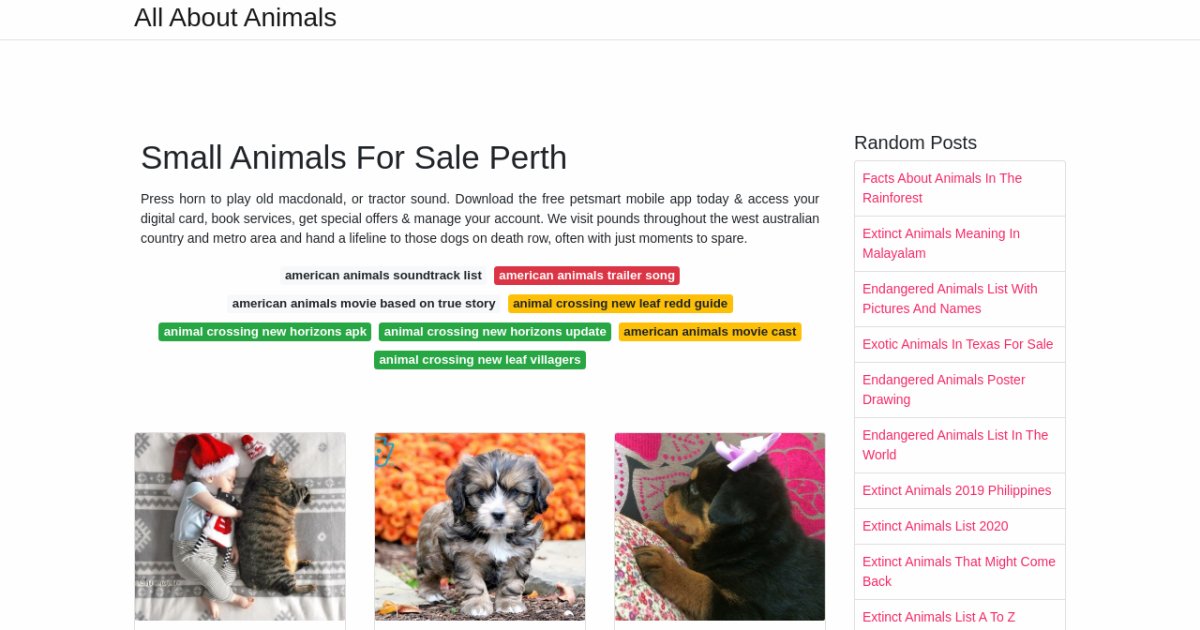Open Extinct Animals That Might Come Back post
Viewport: 1200px width, 630px height.
pos(959,571)
